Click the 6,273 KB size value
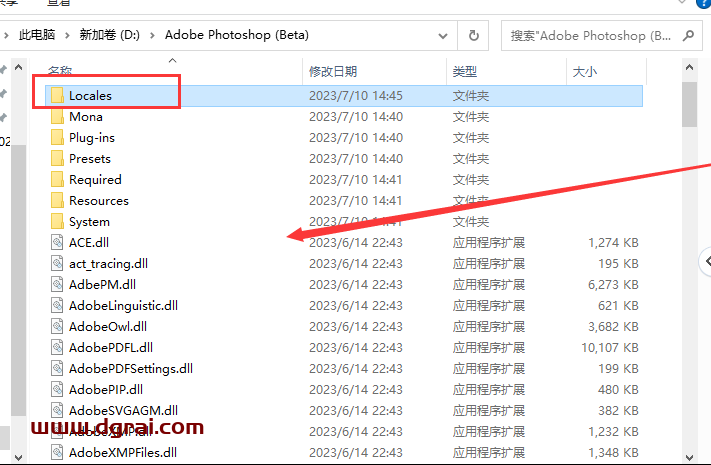The width and height of the screenshot is (711, 465). (x=613, y=284)
